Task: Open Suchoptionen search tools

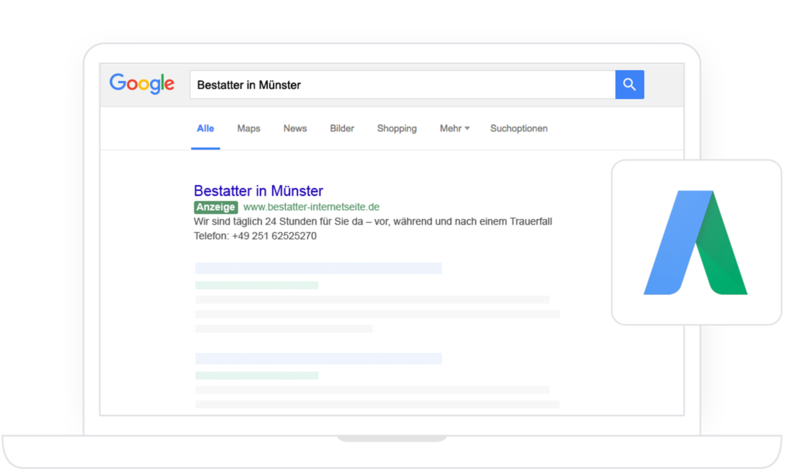Action: point(519,129)
